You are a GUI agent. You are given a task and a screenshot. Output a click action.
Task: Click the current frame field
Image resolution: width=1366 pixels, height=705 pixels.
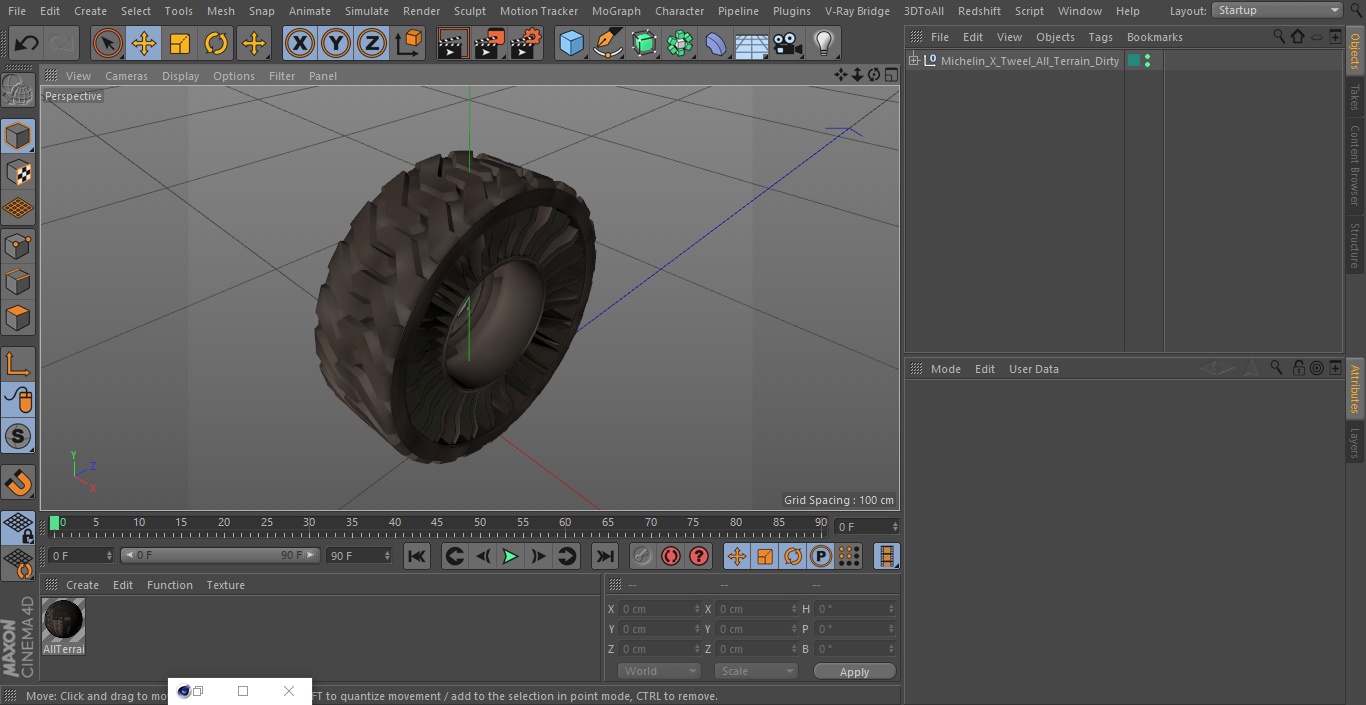tap(867, 526)
